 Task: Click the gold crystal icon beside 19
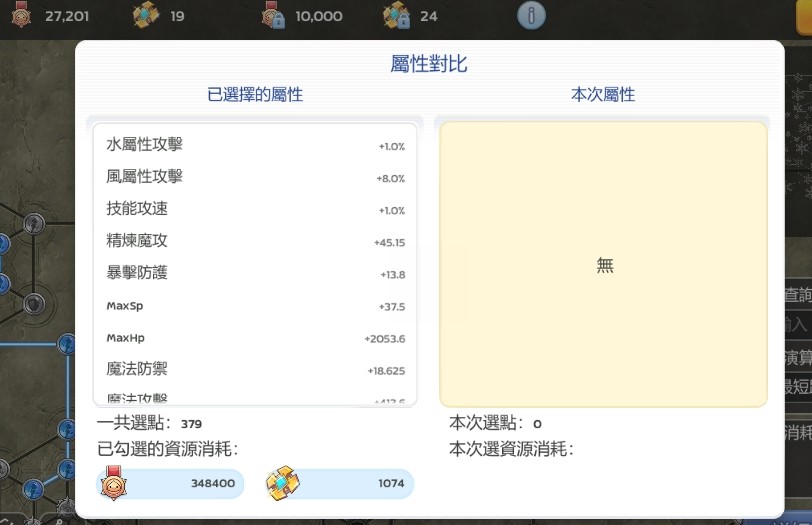(146, 14)
